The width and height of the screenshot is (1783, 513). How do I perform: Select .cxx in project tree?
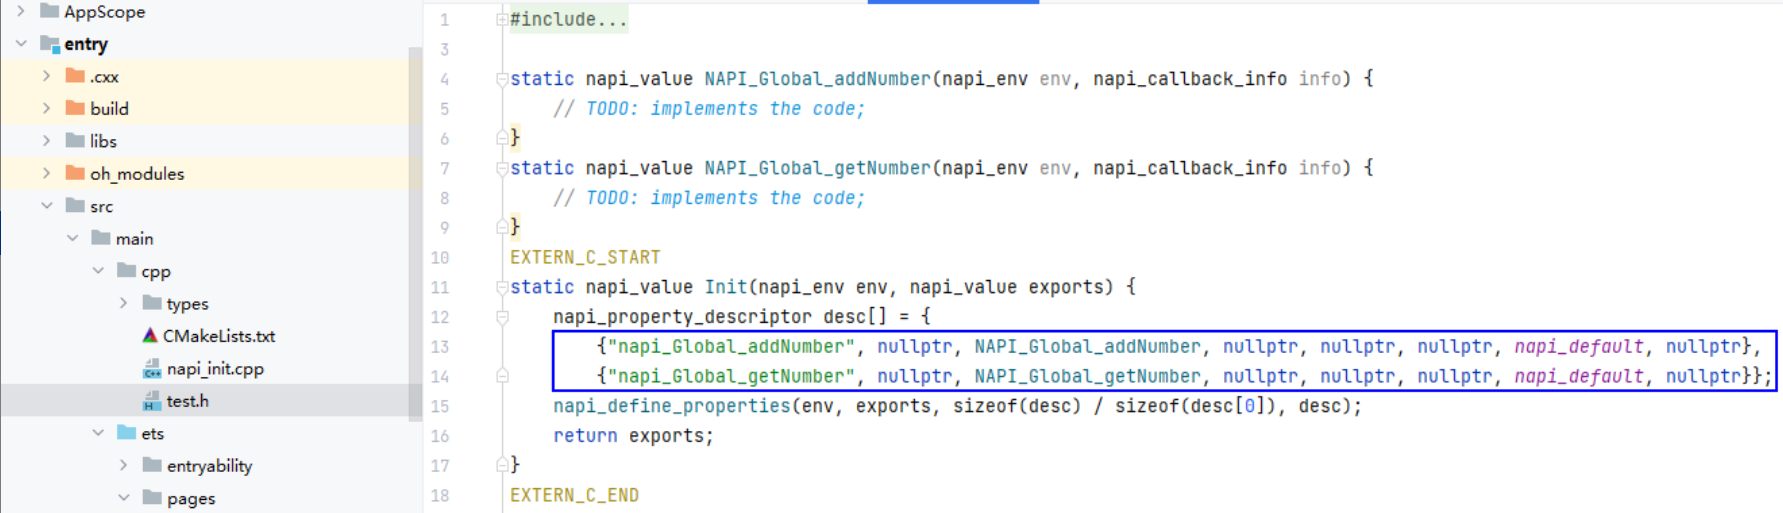coord(104,77)
